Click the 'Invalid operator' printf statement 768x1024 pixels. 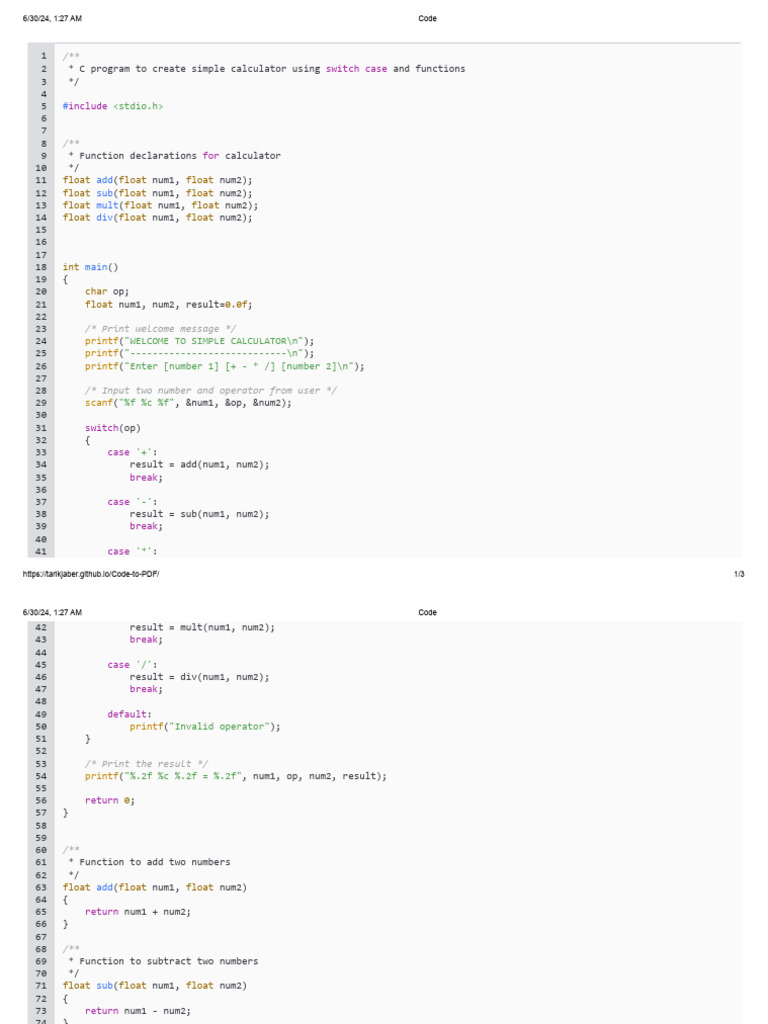(205, 727)
